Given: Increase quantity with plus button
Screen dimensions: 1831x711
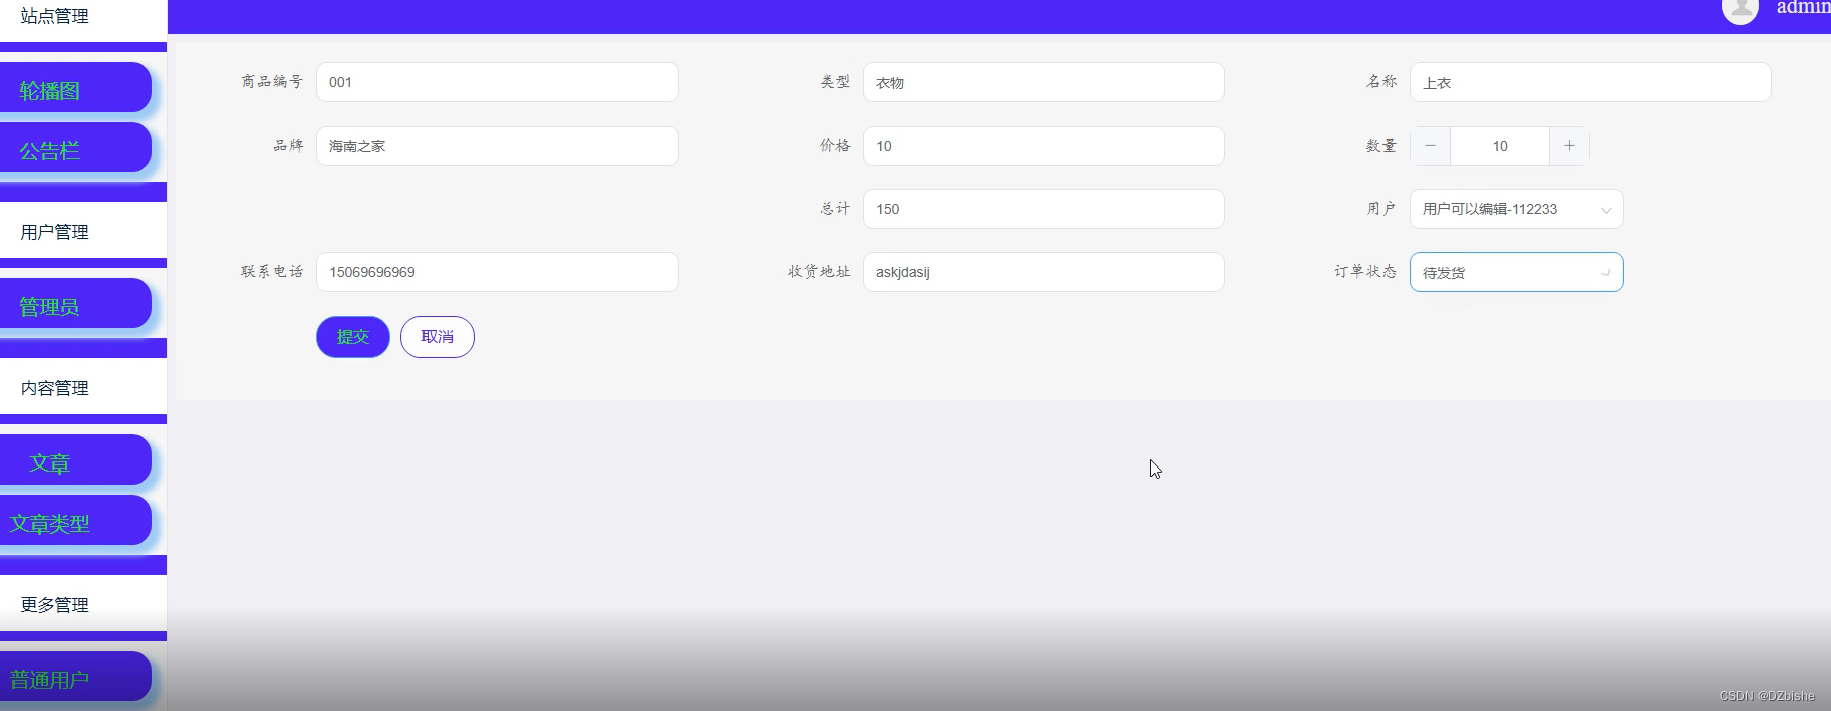Looking at the screenshot, I should click(x=1569, y=146).
